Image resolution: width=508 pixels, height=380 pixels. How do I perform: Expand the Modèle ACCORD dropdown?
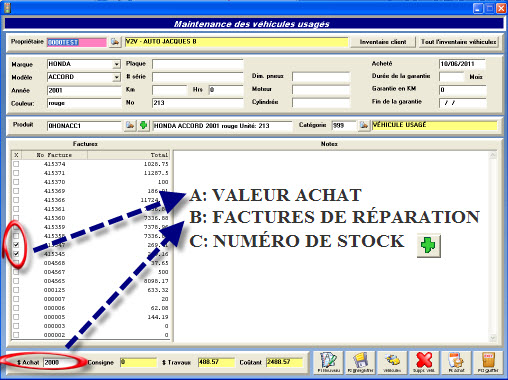point(116,77)
